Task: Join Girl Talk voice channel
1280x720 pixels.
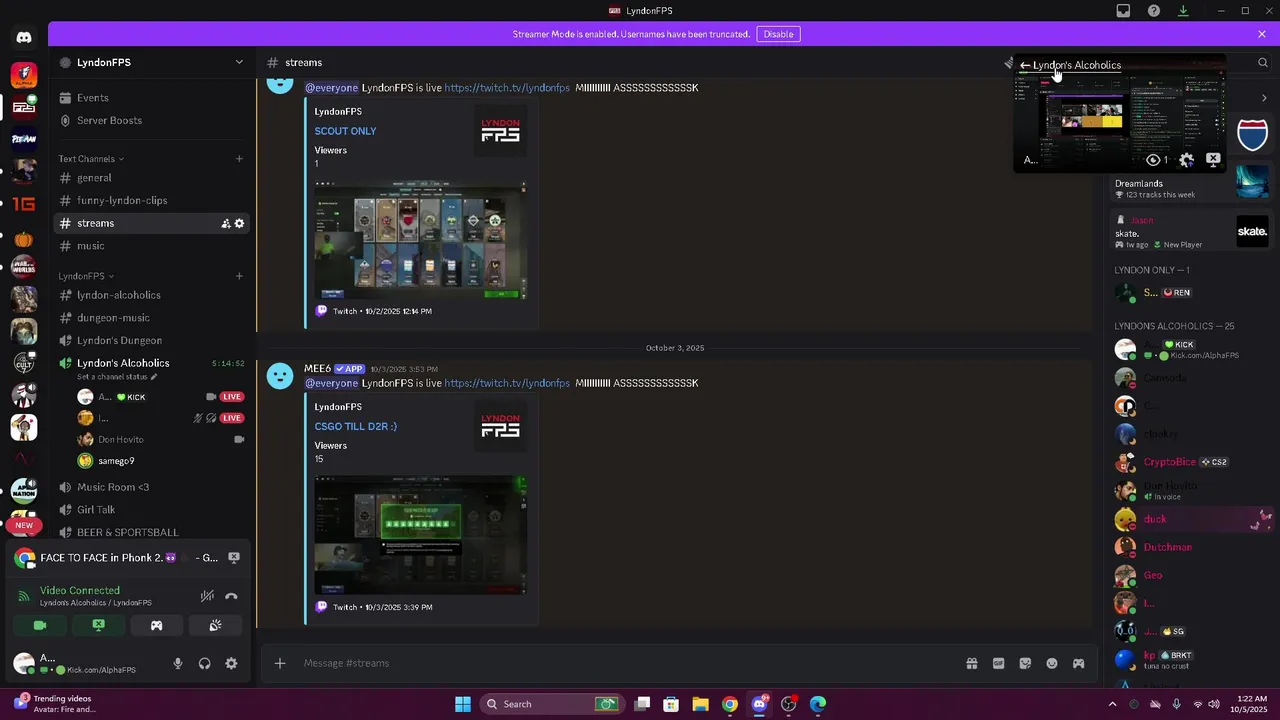Action: 151,509
